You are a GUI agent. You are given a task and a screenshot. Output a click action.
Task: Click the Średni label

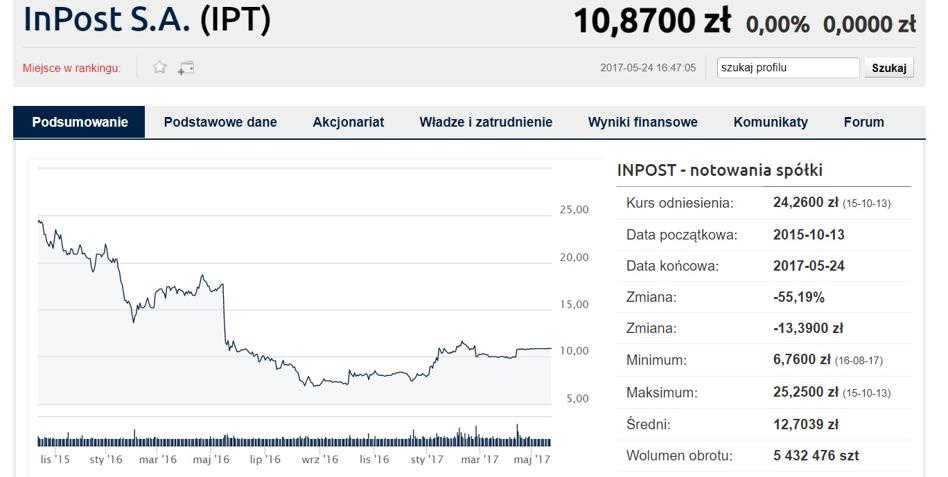(x=648, y=424)
